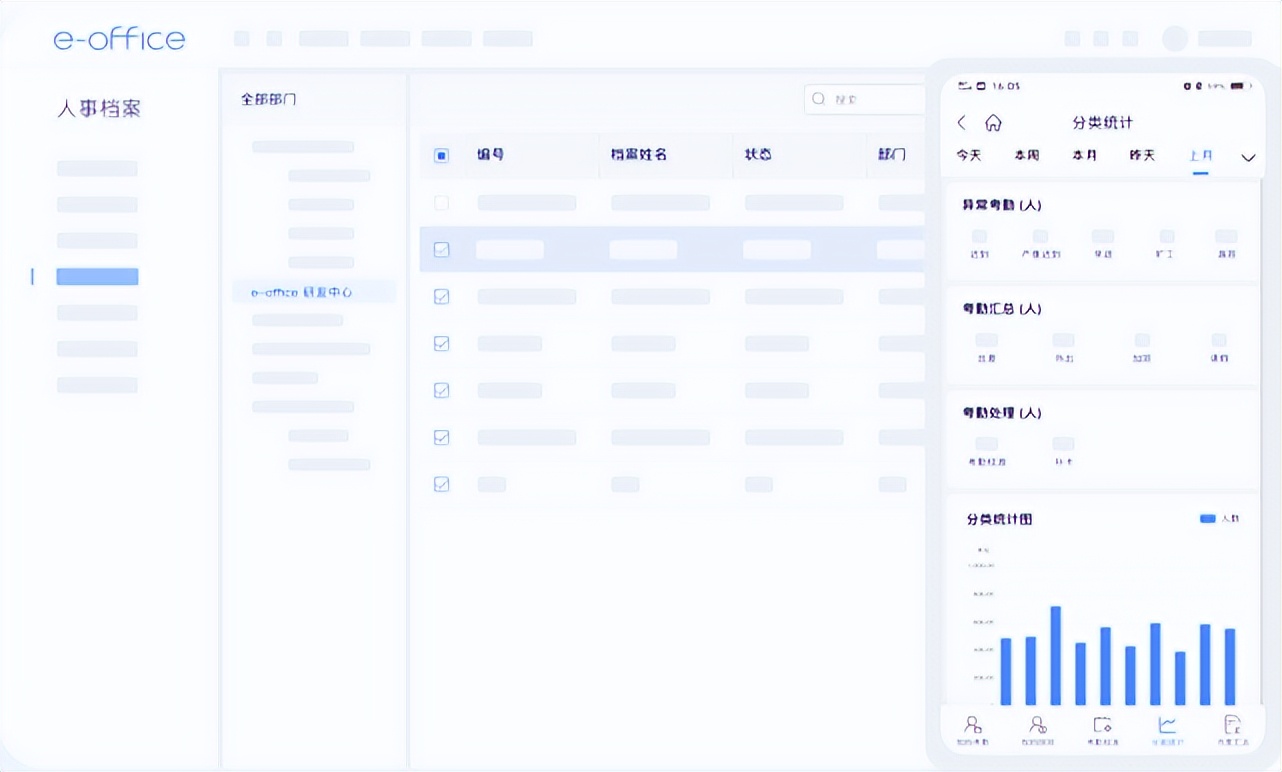The image size is (1282, 772).
Task: Tap the document icon in bottom navigation
Action: click(1232, 725)
